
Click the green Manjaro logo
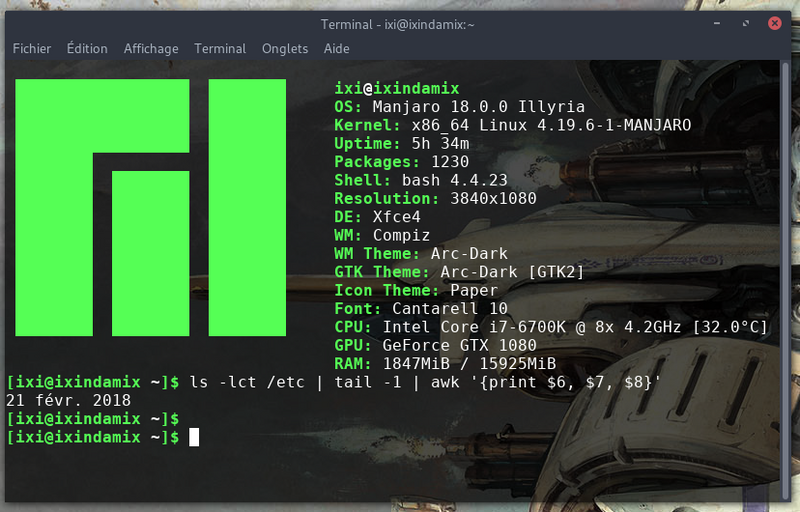(151, 207)
